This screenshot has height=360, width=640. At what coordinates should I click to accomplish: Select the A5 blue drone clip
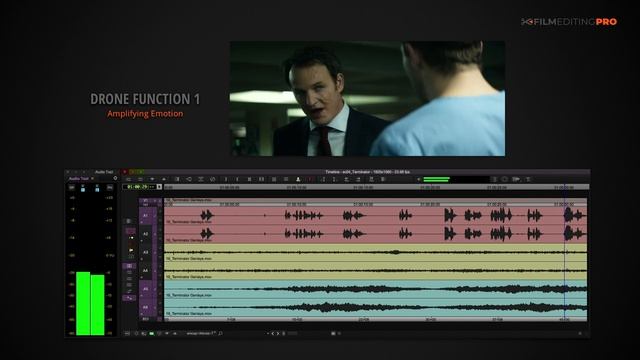pos(376,289)
